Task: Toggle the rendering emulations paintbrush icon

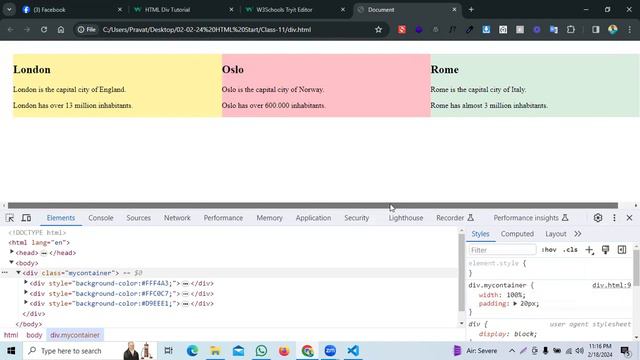Action: click(605, 250)
